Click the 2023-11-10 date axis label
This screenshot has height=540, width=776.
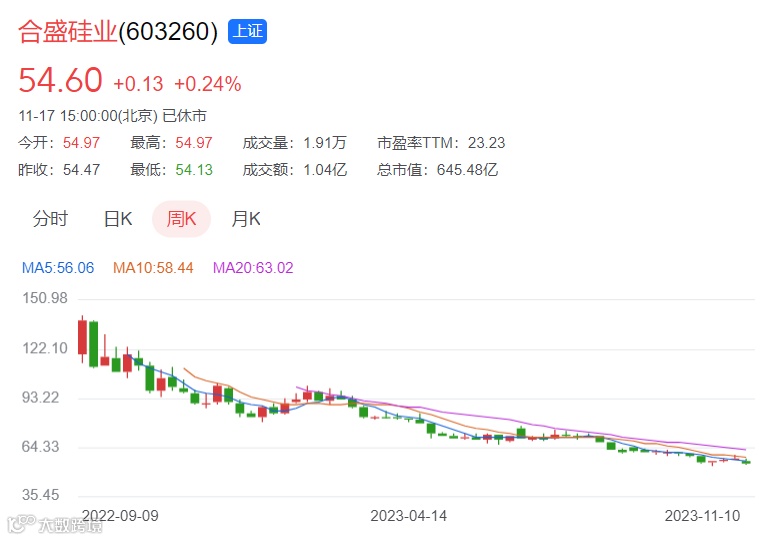coord(702,516)
